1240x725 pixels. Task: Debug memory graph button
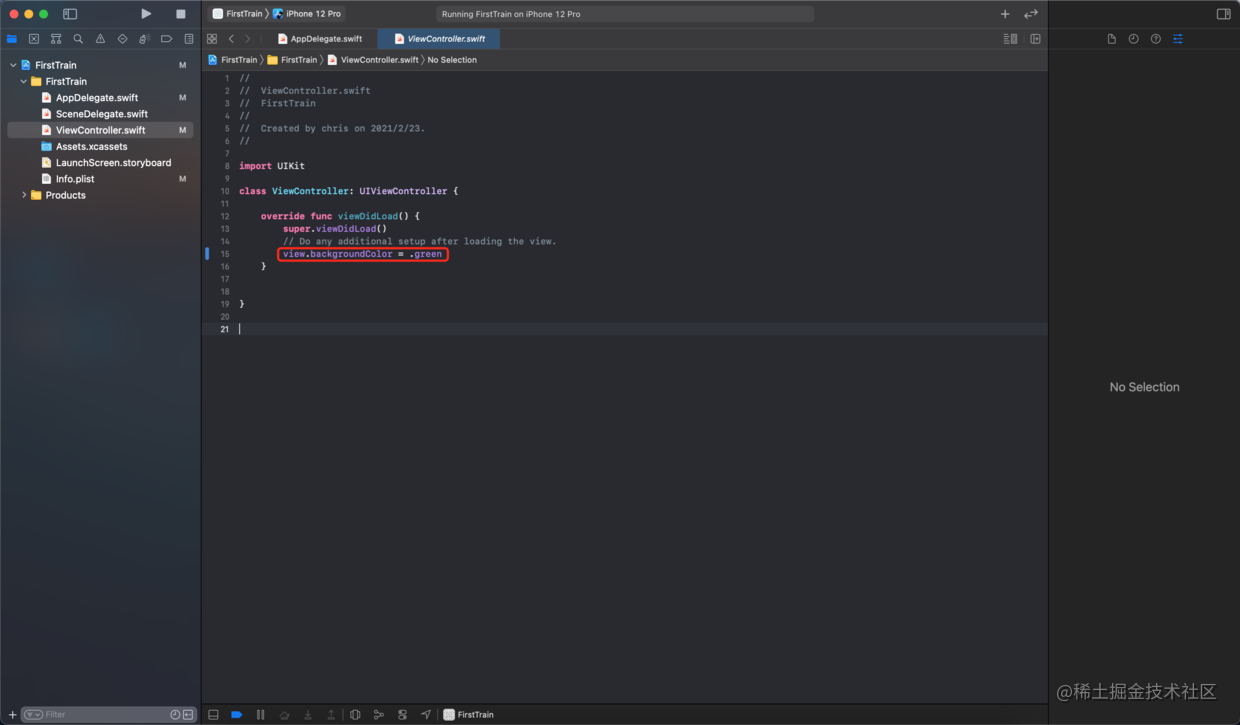point(379,715)
